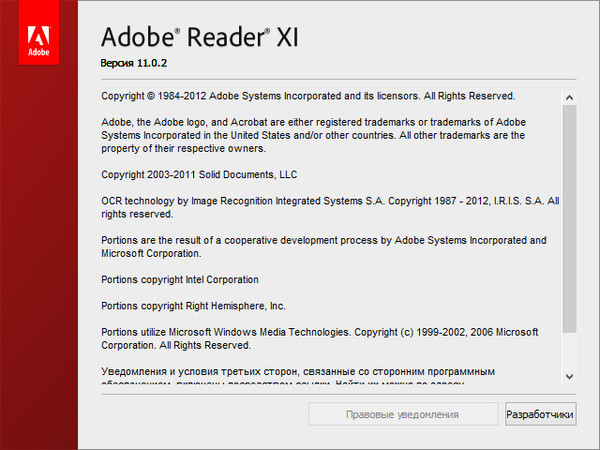Click the scroll up arrow
The height and width of the screenshot is (450, 600).
[x=569, y=98]
